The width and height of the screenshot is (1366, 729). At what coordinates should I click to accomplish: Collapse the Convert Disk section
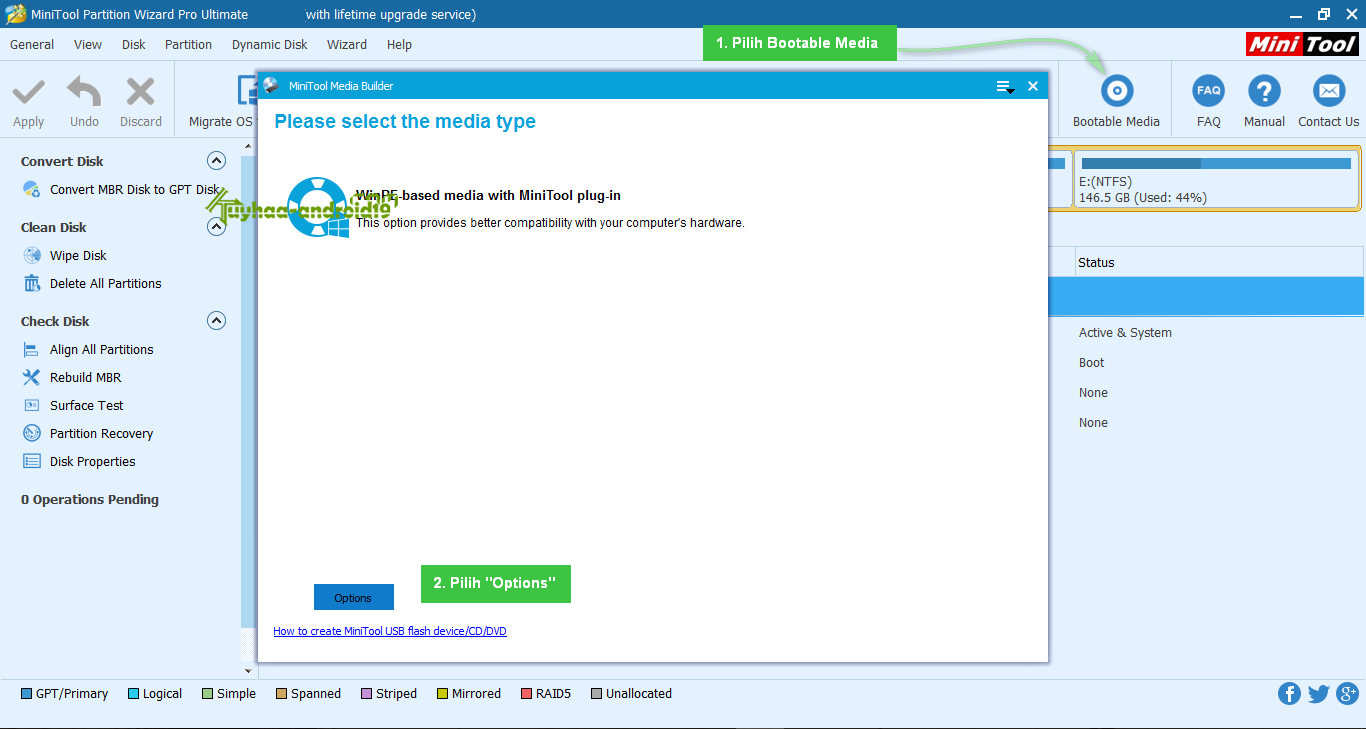pos(216,160)
